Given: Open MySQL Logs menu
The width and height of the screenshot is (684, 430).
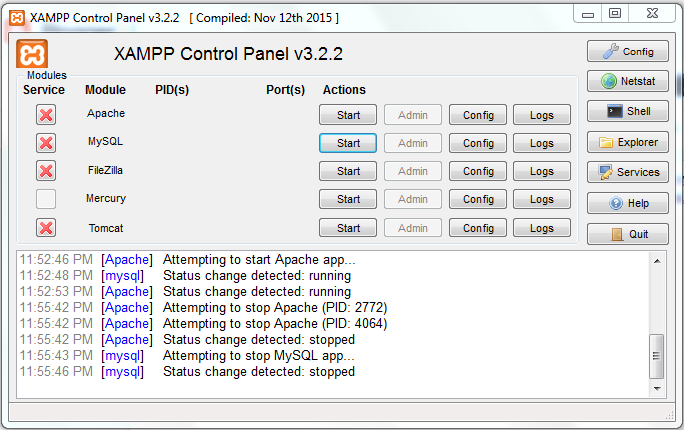Looking at the screenshot, I should [x=542, y=143].
